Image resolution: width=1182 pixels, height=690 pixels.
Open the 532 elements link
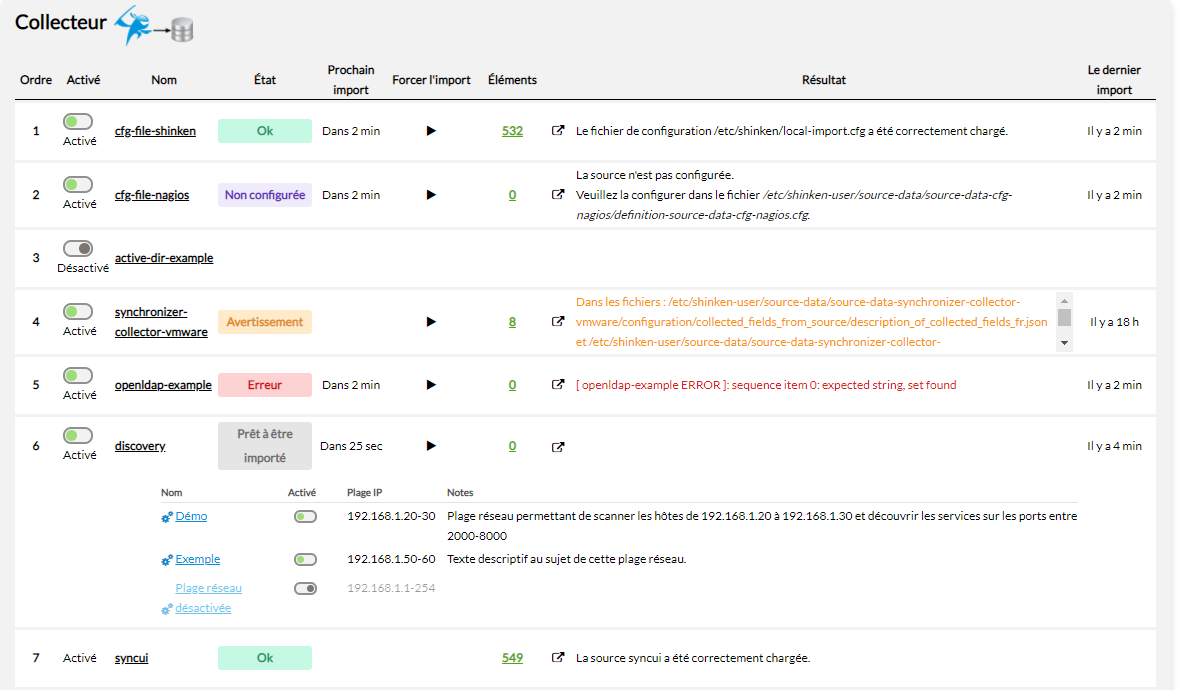click(x=512, y=131)
